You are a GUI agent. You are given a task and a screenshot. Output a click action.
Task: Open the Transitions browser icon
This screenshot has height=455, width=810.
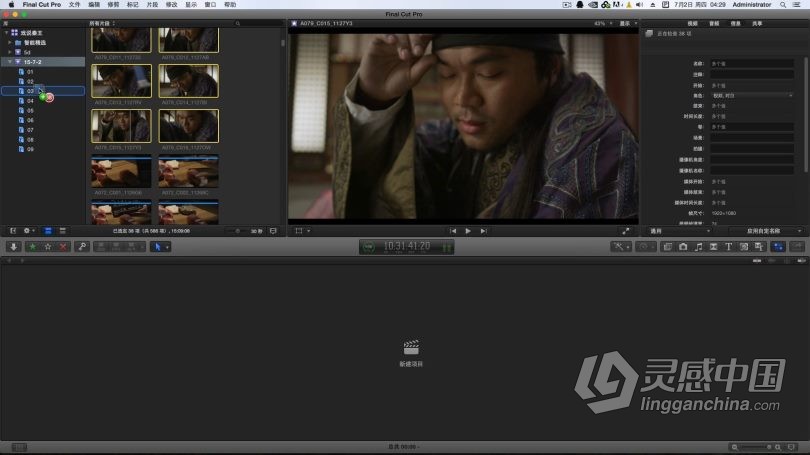(x=713, y=247)
